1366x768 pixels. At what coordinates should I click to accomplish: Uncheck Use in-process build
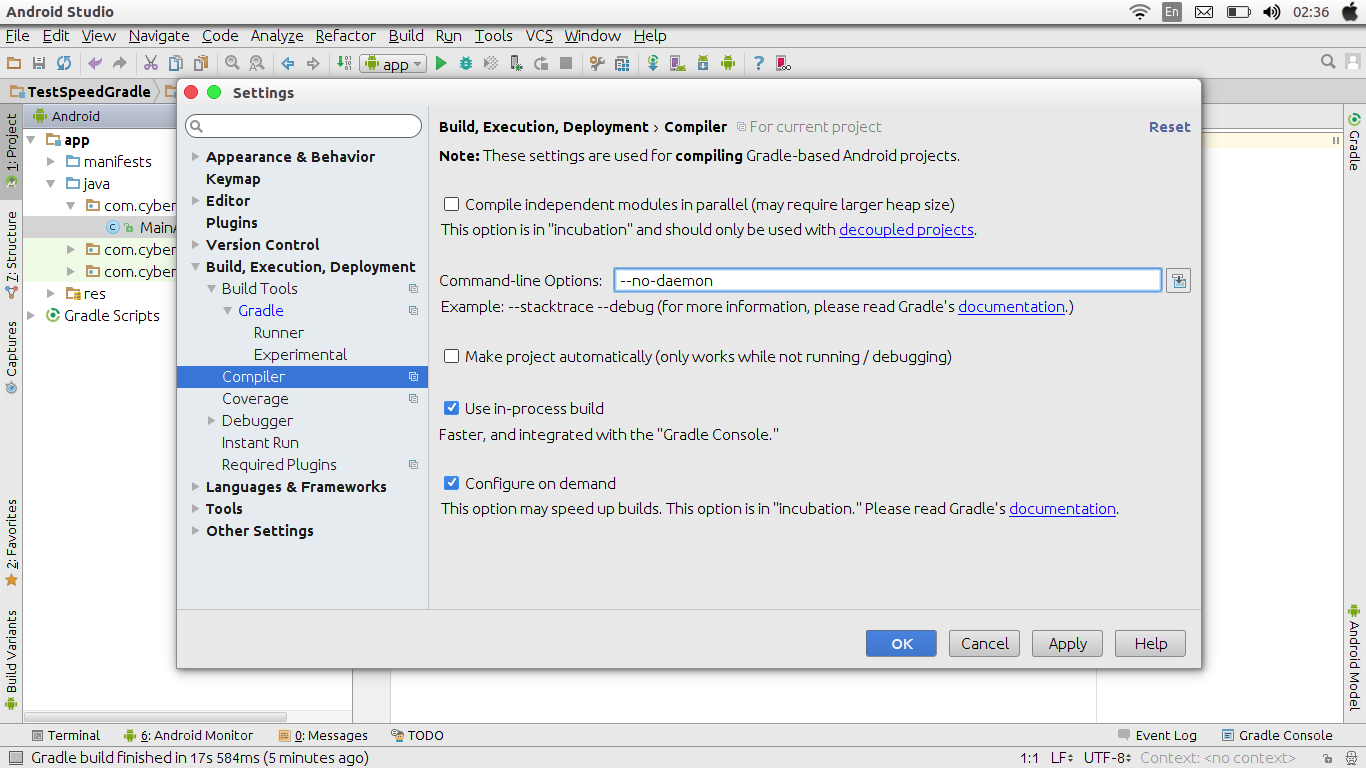point(452,408)
